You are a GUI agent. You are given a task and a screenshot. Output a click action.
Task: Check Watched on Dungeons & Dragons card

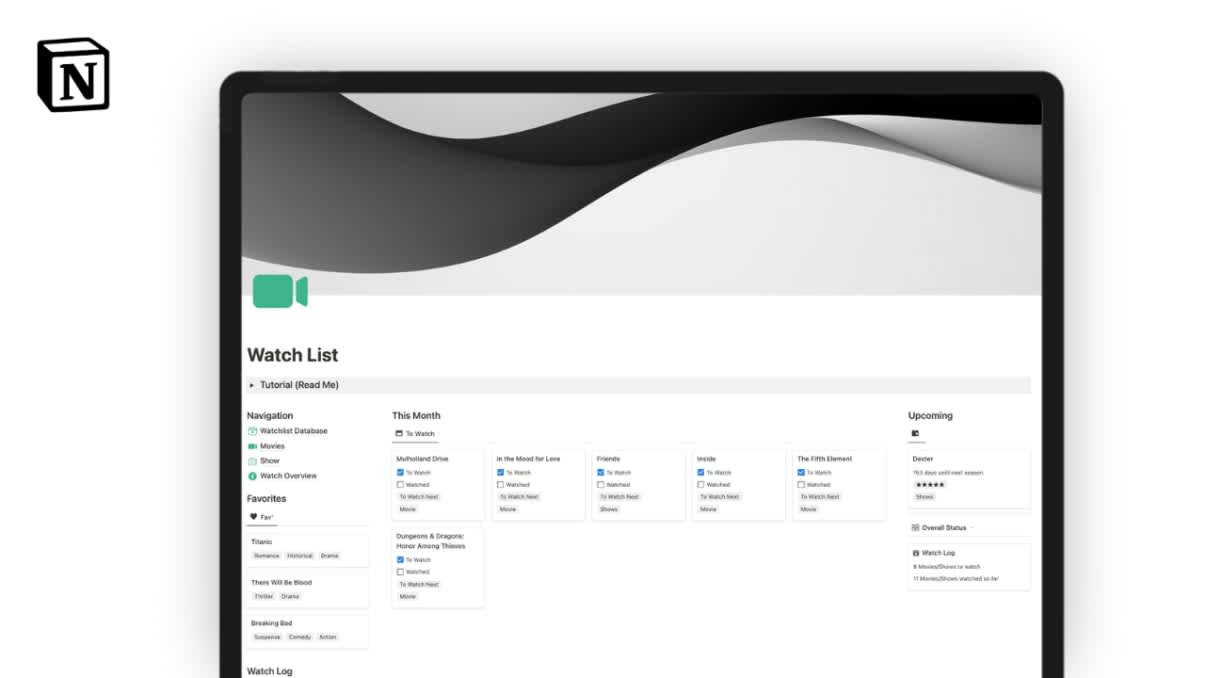(x=400, y=572)
